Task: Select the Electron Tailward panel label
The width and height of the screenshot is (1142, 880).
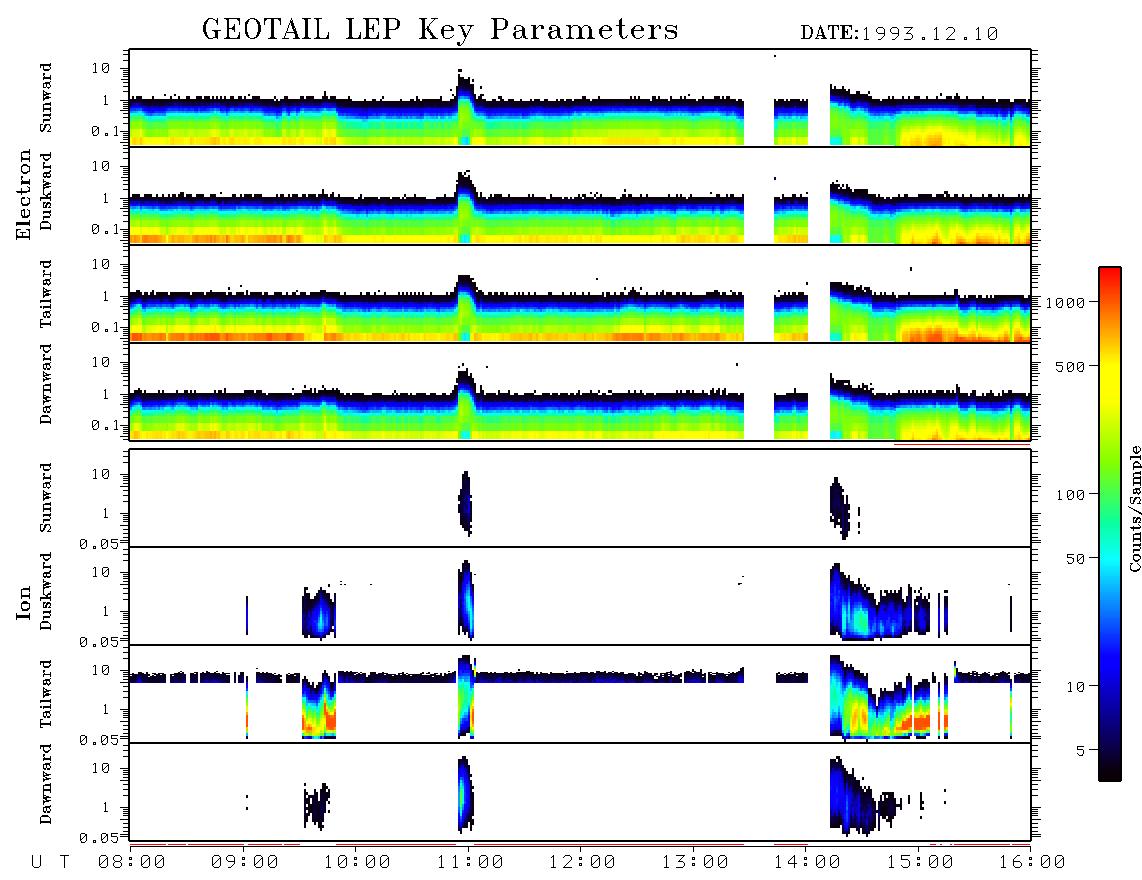Action: point(46,294)
